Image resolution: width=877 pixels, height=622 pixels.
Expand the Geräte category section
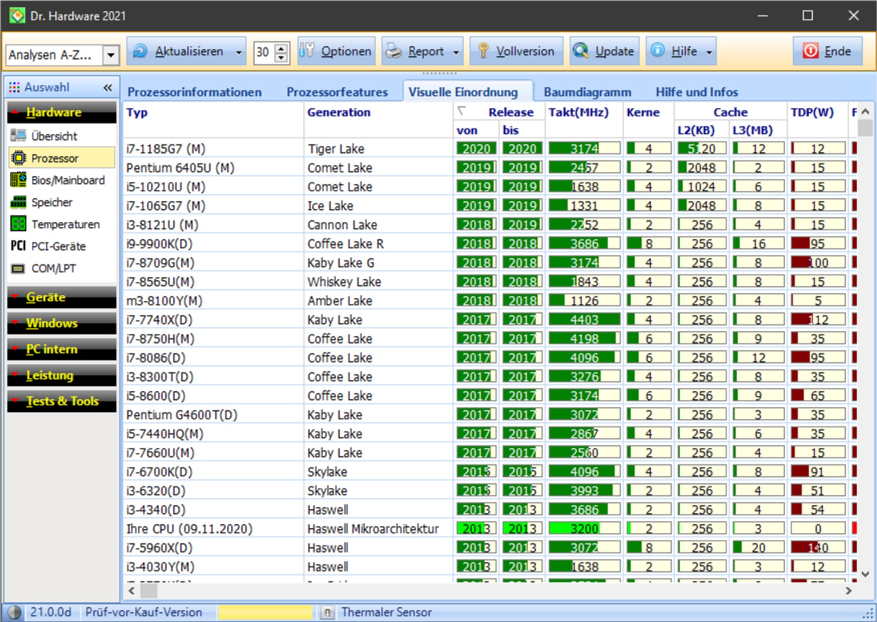tap(46, 297)
